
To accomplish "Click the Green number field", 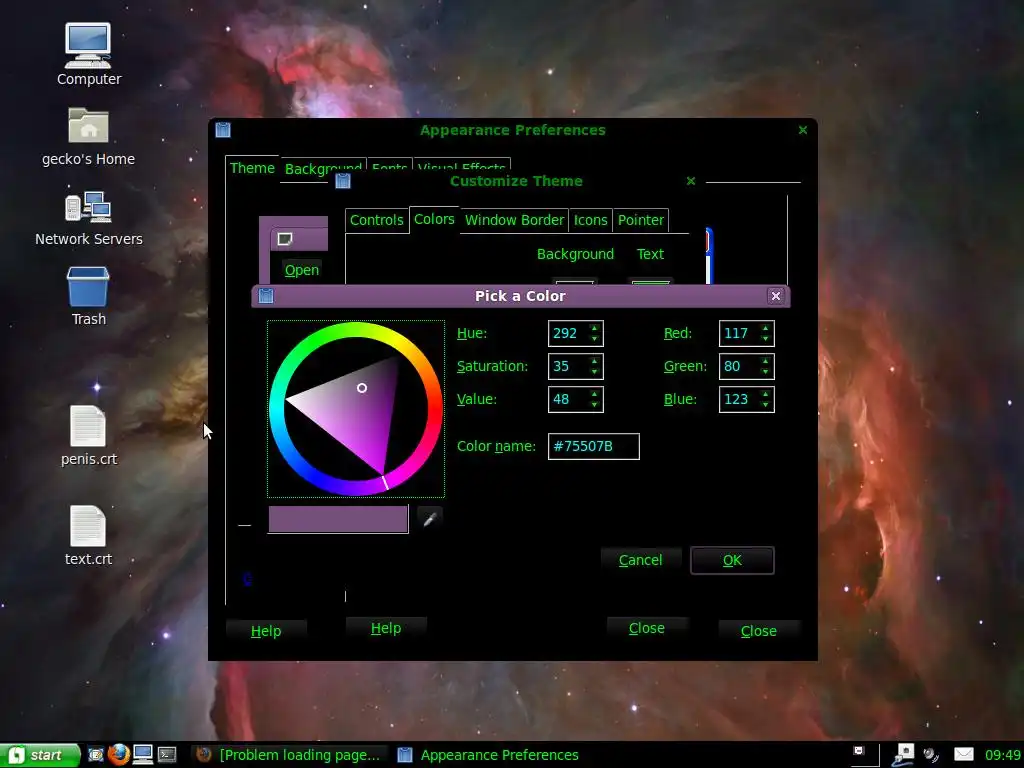I will tap(739, 366).
